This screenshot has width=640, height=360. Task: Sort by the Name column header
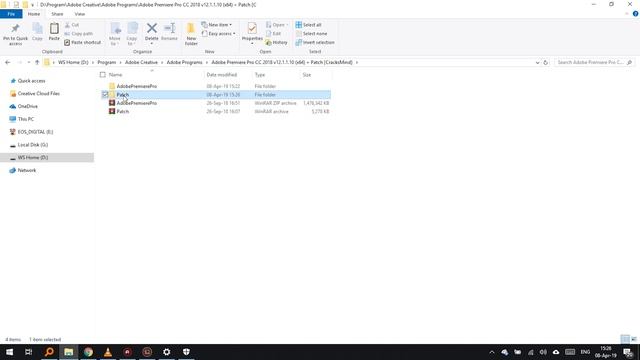pyautogui.click(x=116, y=75)
